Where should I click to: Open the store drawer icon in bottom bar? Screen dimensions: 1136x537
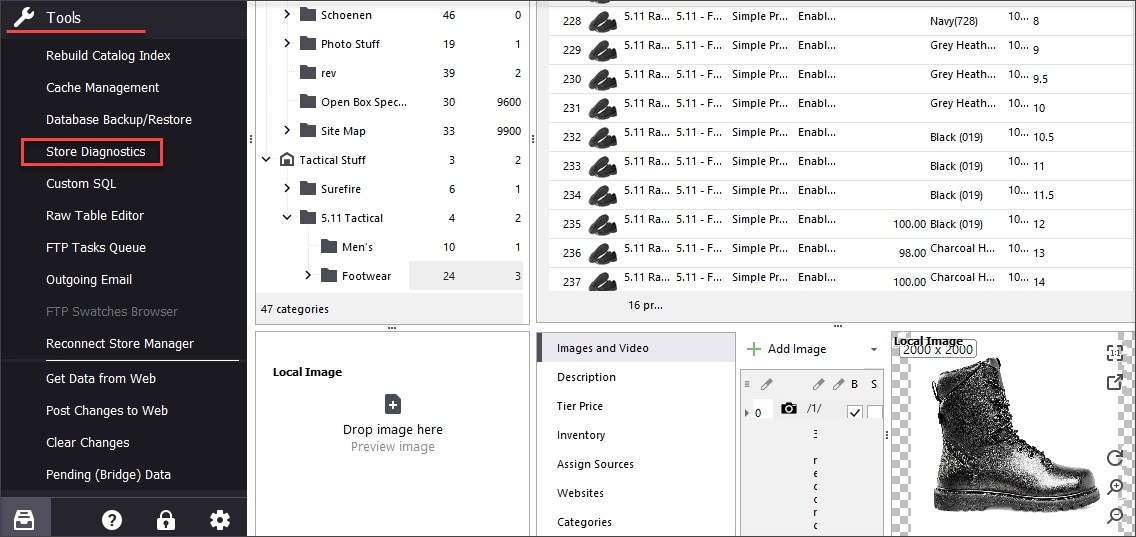pyautogui.click(x=24, y=520)
